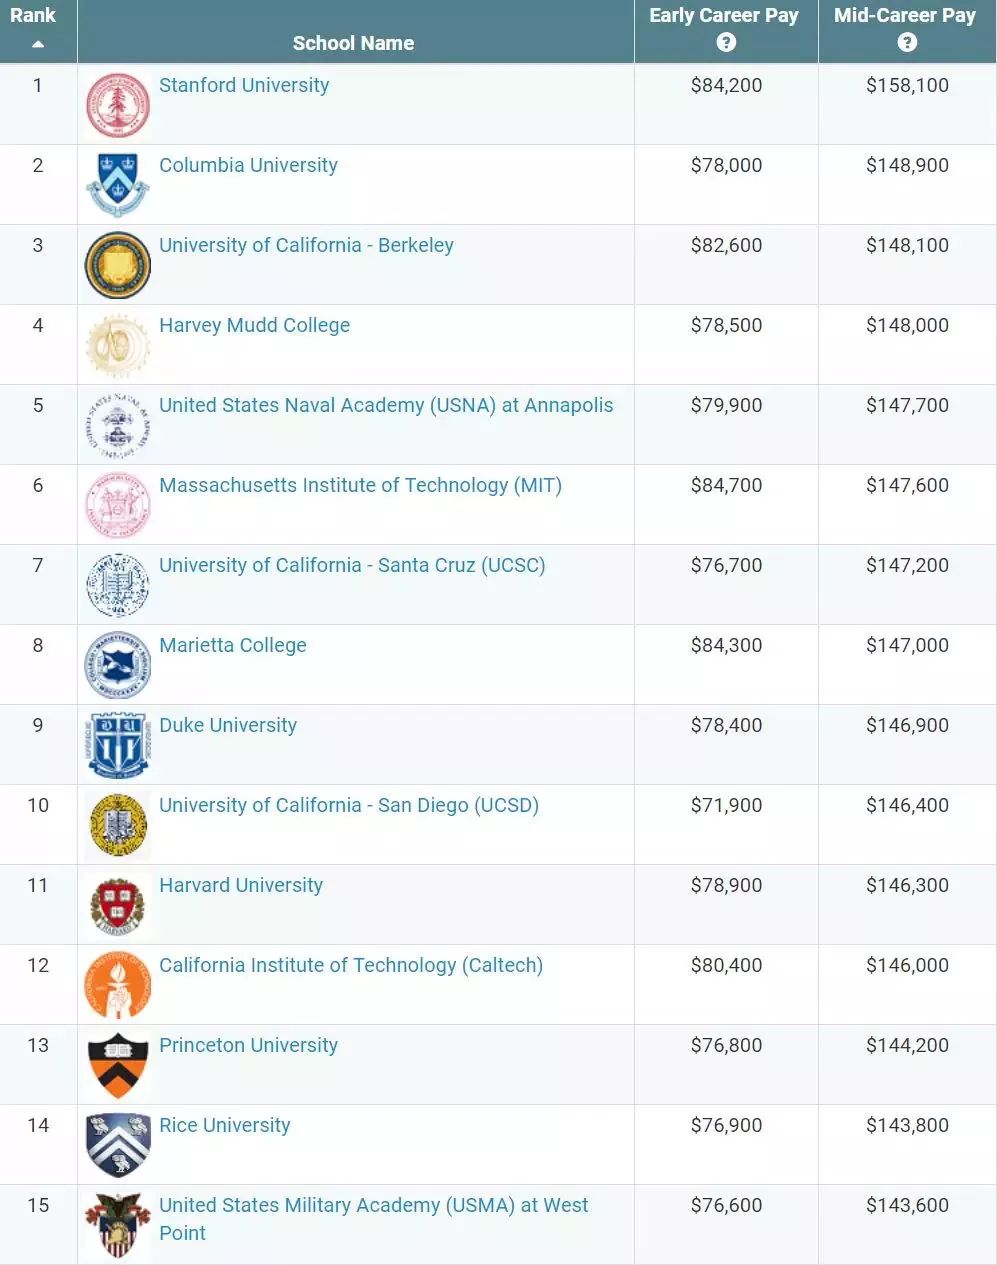Sort by School Name column header
Screen dimensions: 997x1265
click(353, 43)
